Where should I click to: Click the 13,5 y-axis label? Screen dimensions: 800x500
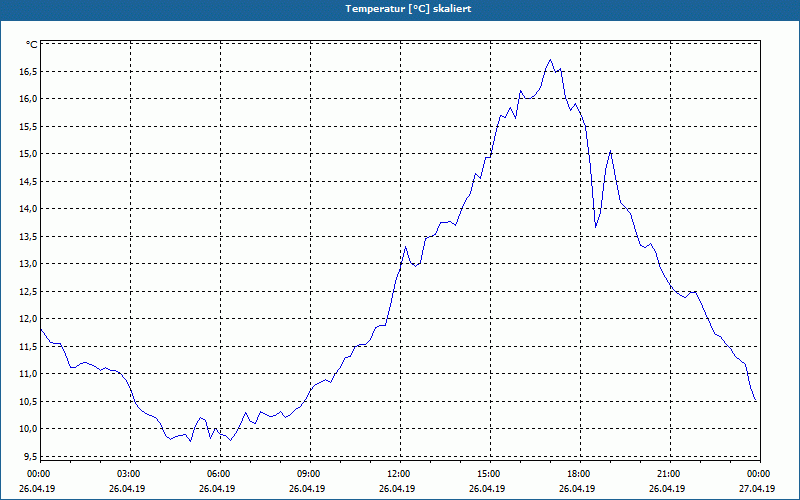tap(29, 237)
